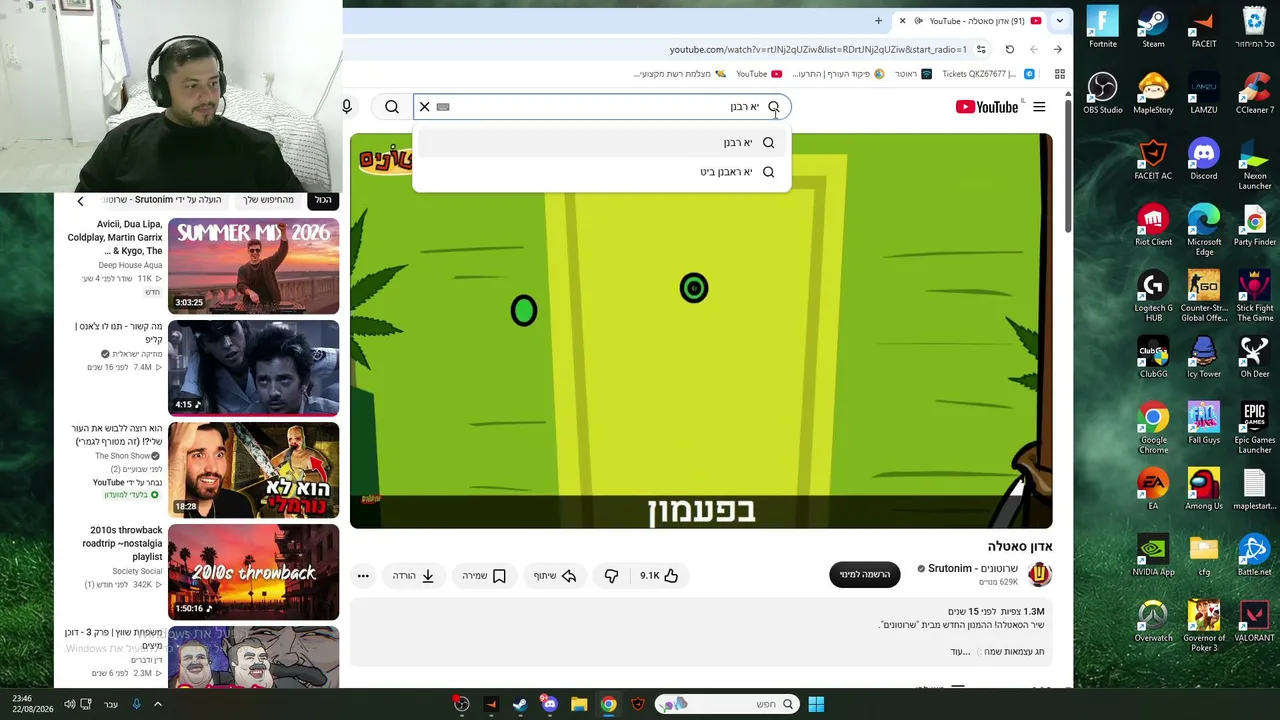Open the YouTube guide hamburger menu
The image size is (1280, 720).
click(1039, 107)
